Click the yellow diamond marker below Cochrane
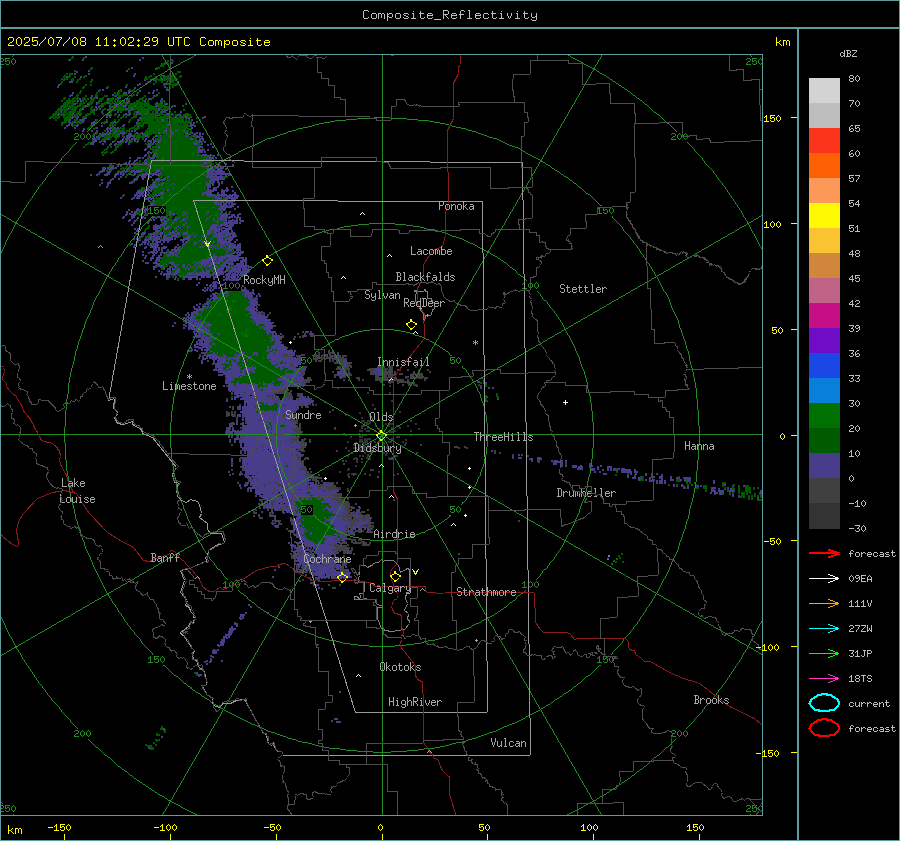The image size is (900, 841). [x=342, y=577]
